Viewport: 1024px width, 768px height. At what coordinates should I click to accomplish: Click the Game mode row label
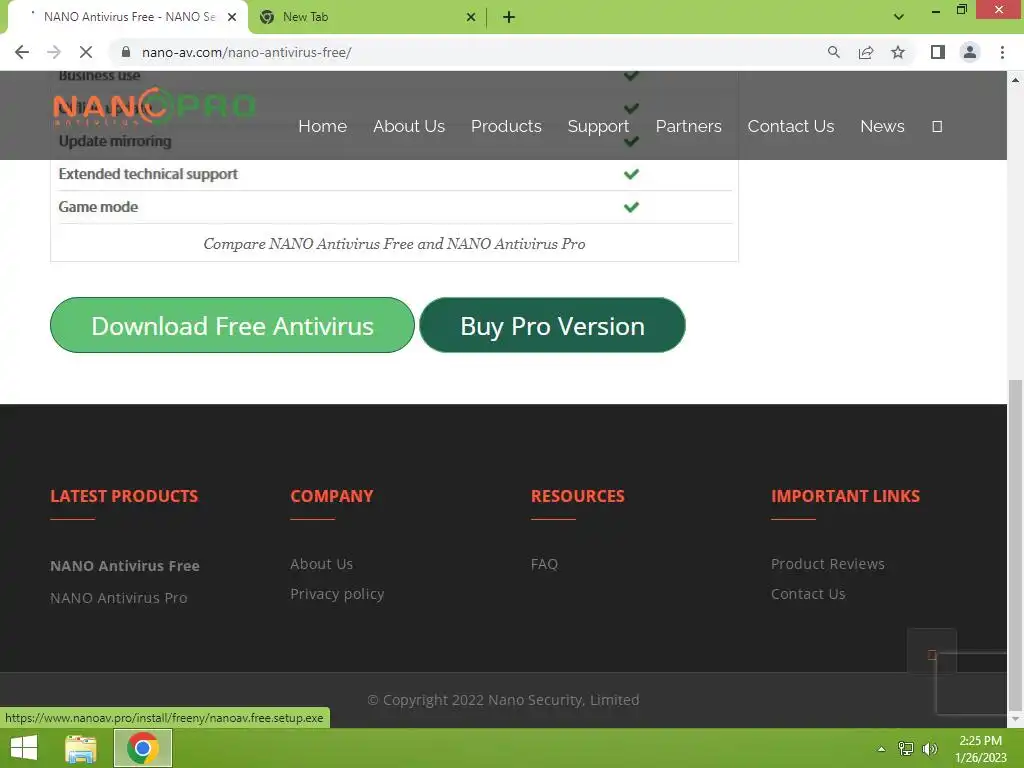point(98,207)
